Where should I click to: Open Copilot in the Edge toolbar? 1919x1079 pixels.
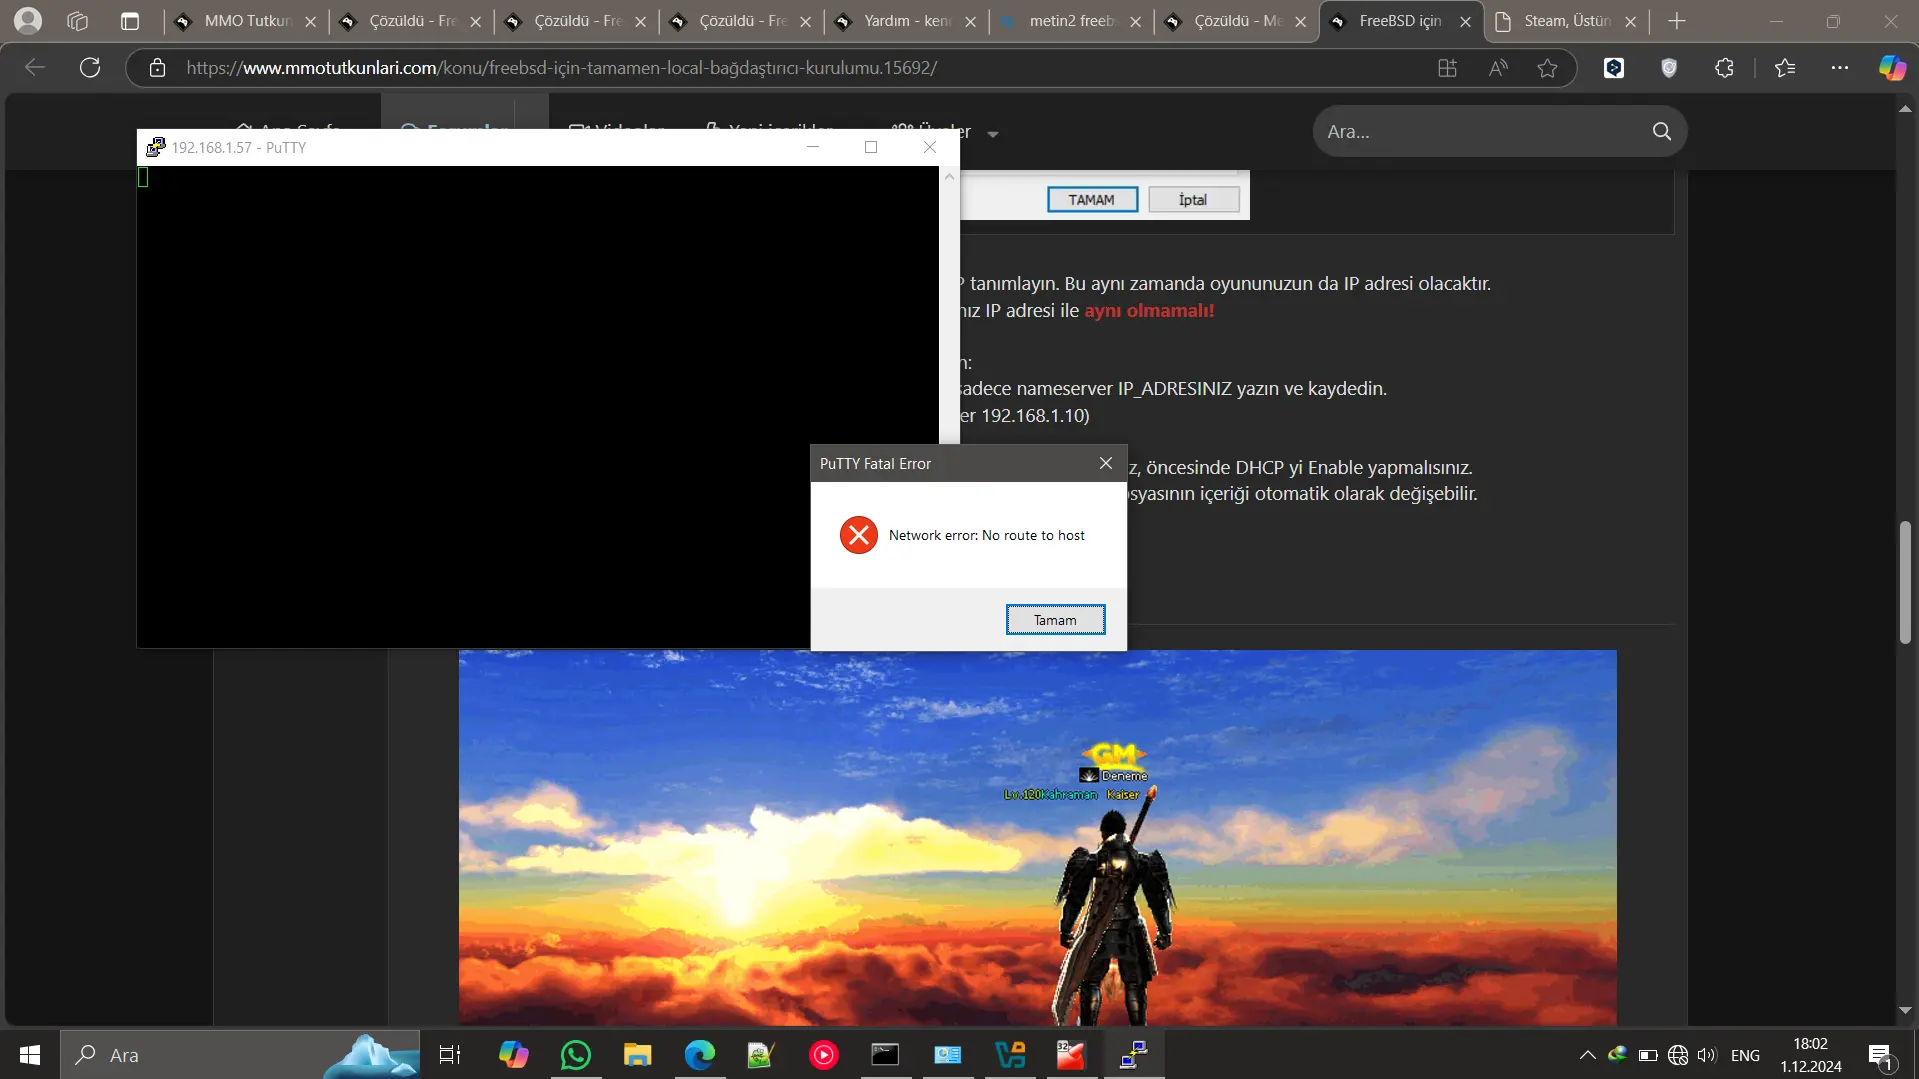(1891, 68)
